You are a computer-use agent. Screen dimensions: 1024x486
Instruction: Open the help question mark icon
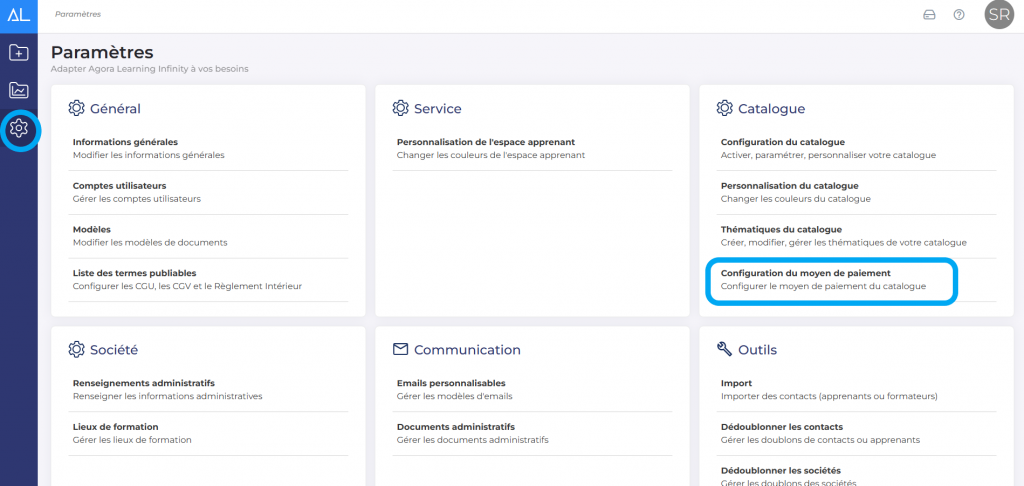tap(959, 15)
